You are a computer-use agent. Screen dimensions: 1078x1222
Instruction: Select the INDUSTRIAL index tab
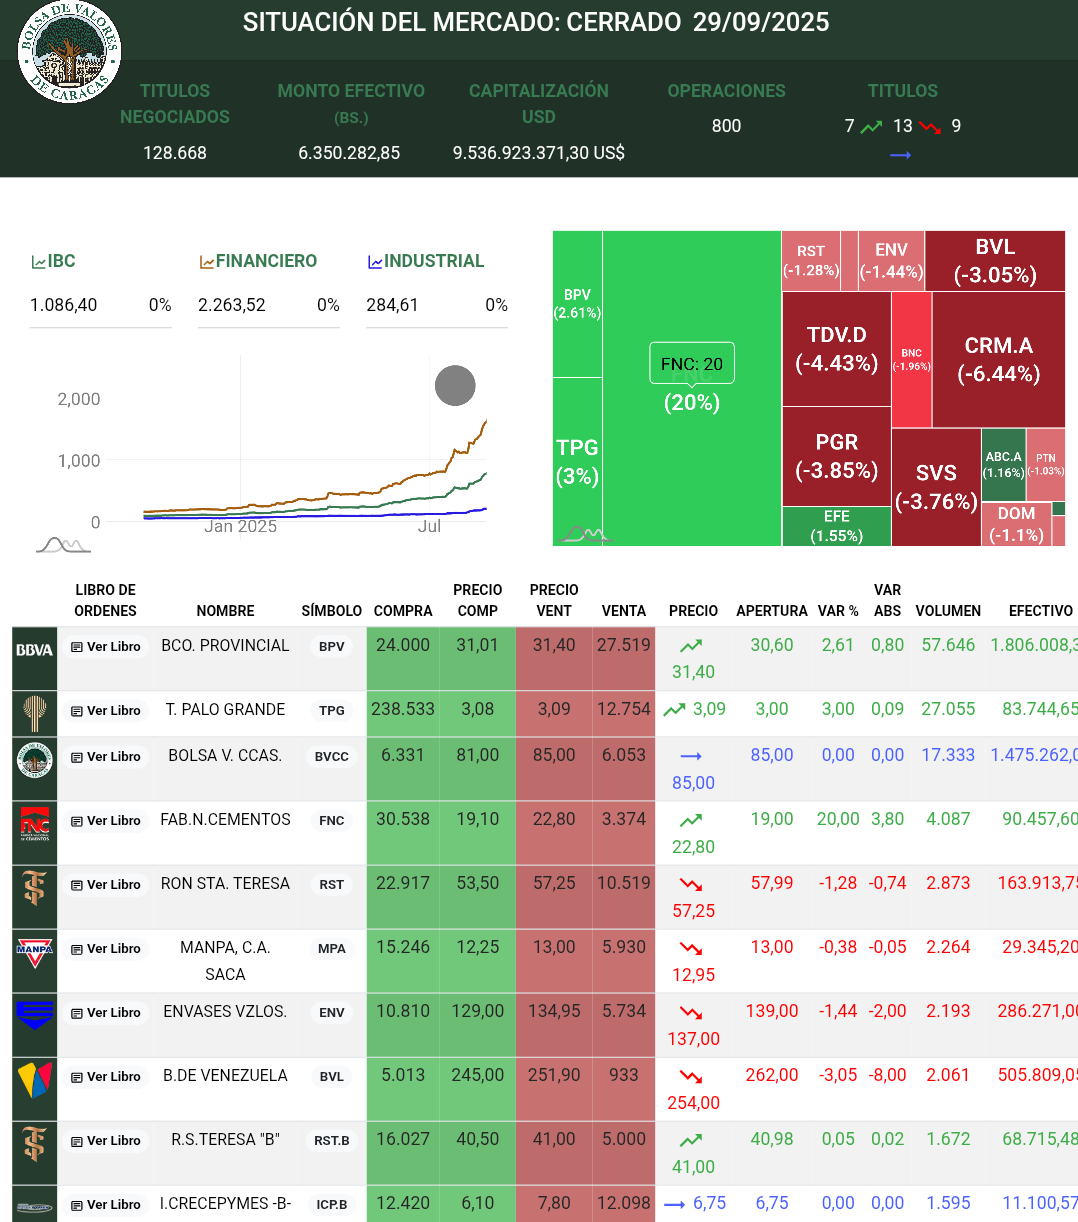pyautogui.click(x=426, y=261)
